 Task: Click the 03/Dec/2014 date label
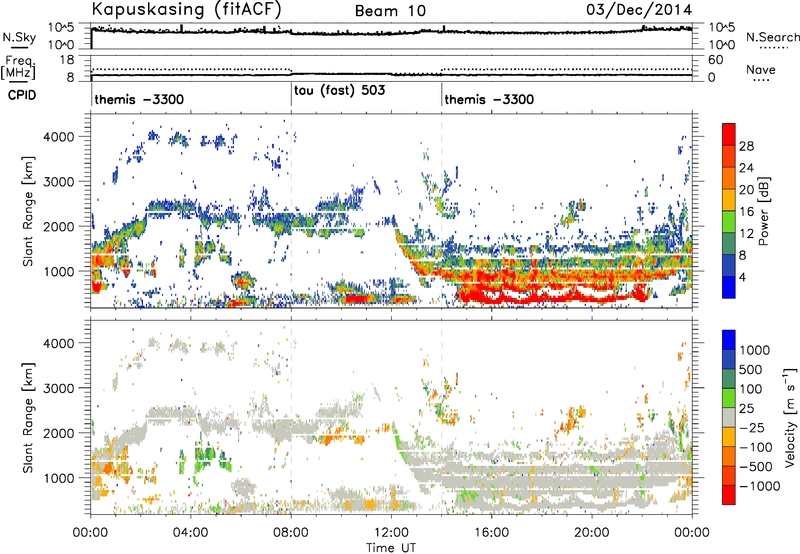tap(639, 10)
